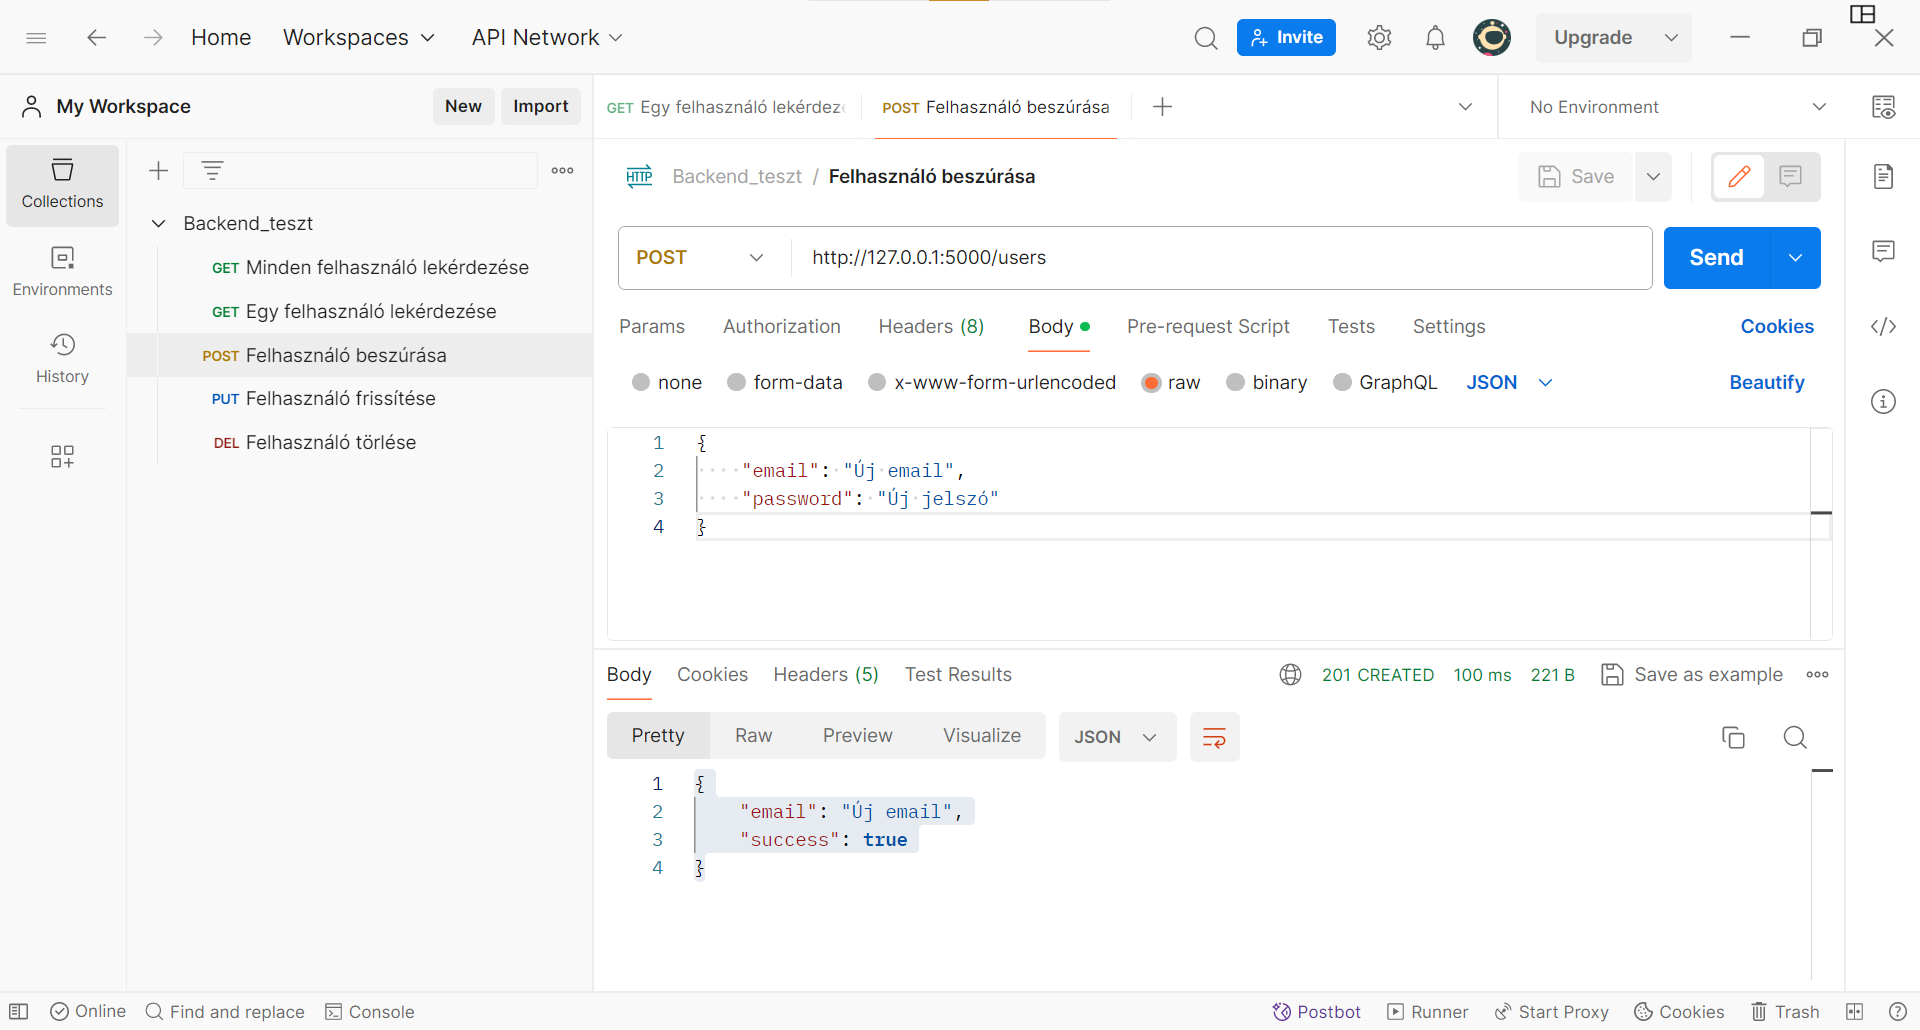Switch to the Pre-request Script tab
1920x1030 pixels.
point(1207,327)
